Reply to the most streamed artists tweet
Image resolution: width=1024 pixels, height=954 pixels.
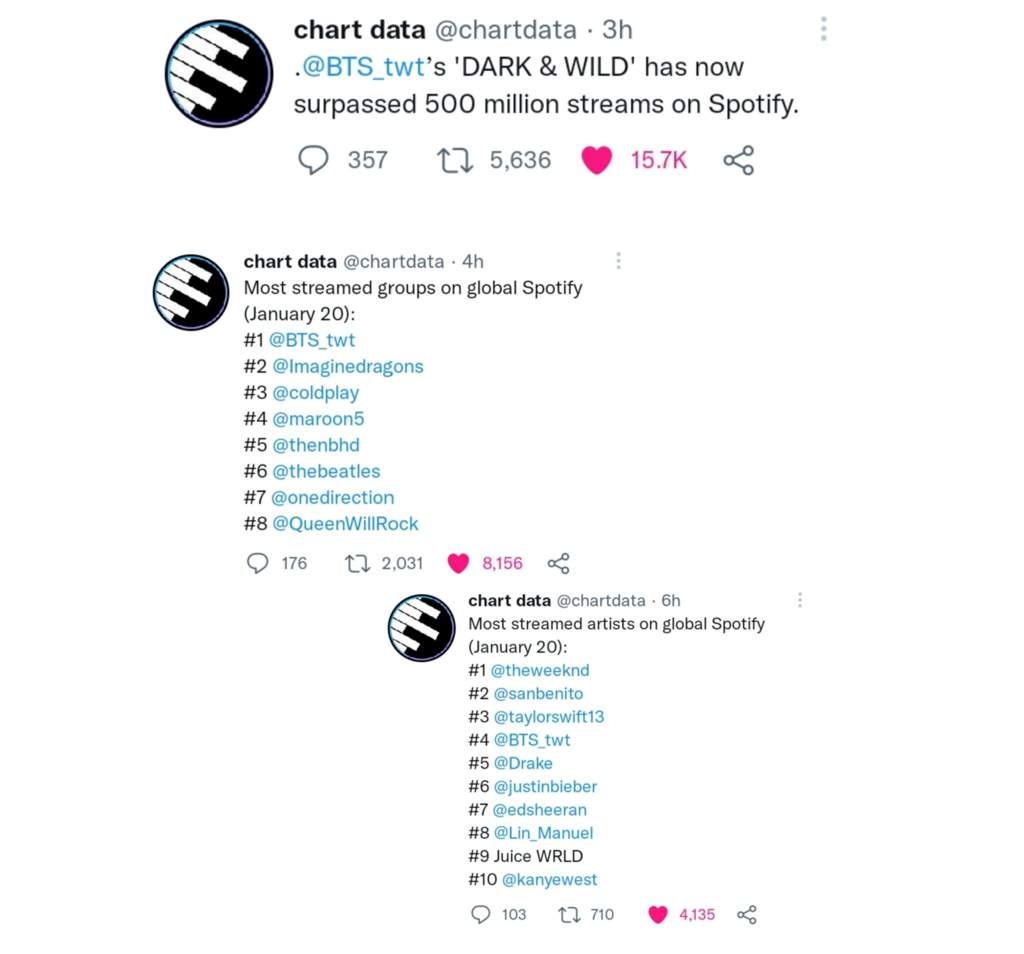pyautogui.click(x=480, y=914)
